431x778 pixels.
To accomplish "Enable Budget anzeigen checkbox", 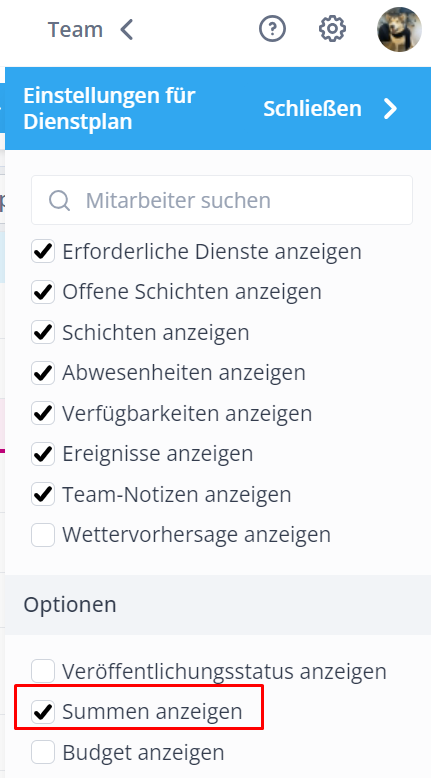I will pyautogui.click(x=43, y=752).
